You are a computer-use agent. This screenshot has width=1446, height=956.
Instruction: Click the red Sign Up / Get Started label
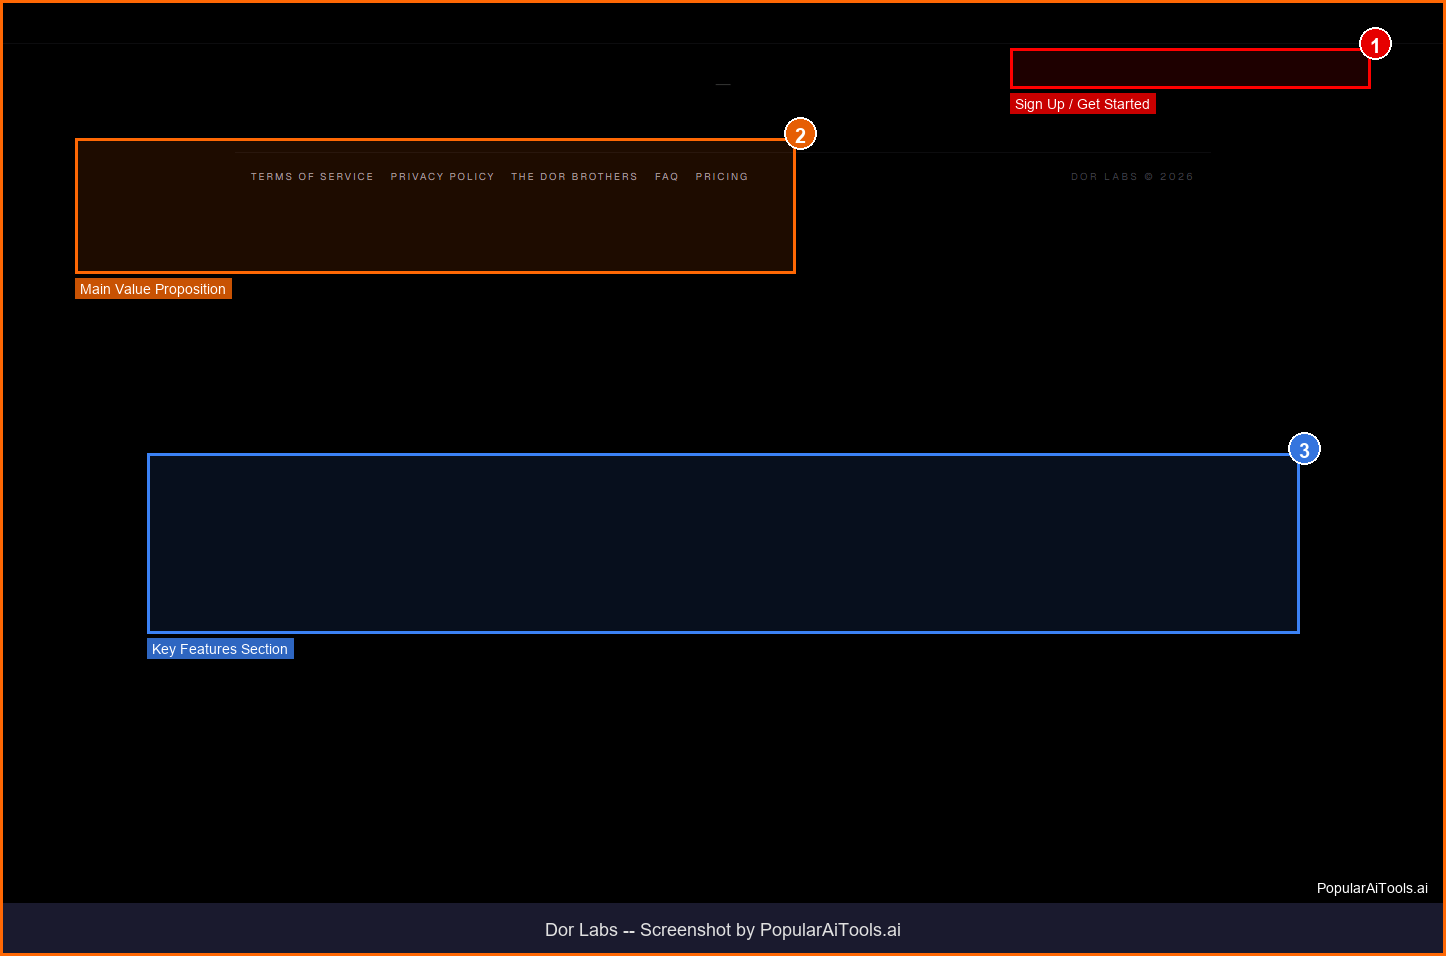(x=1082, y=104)
